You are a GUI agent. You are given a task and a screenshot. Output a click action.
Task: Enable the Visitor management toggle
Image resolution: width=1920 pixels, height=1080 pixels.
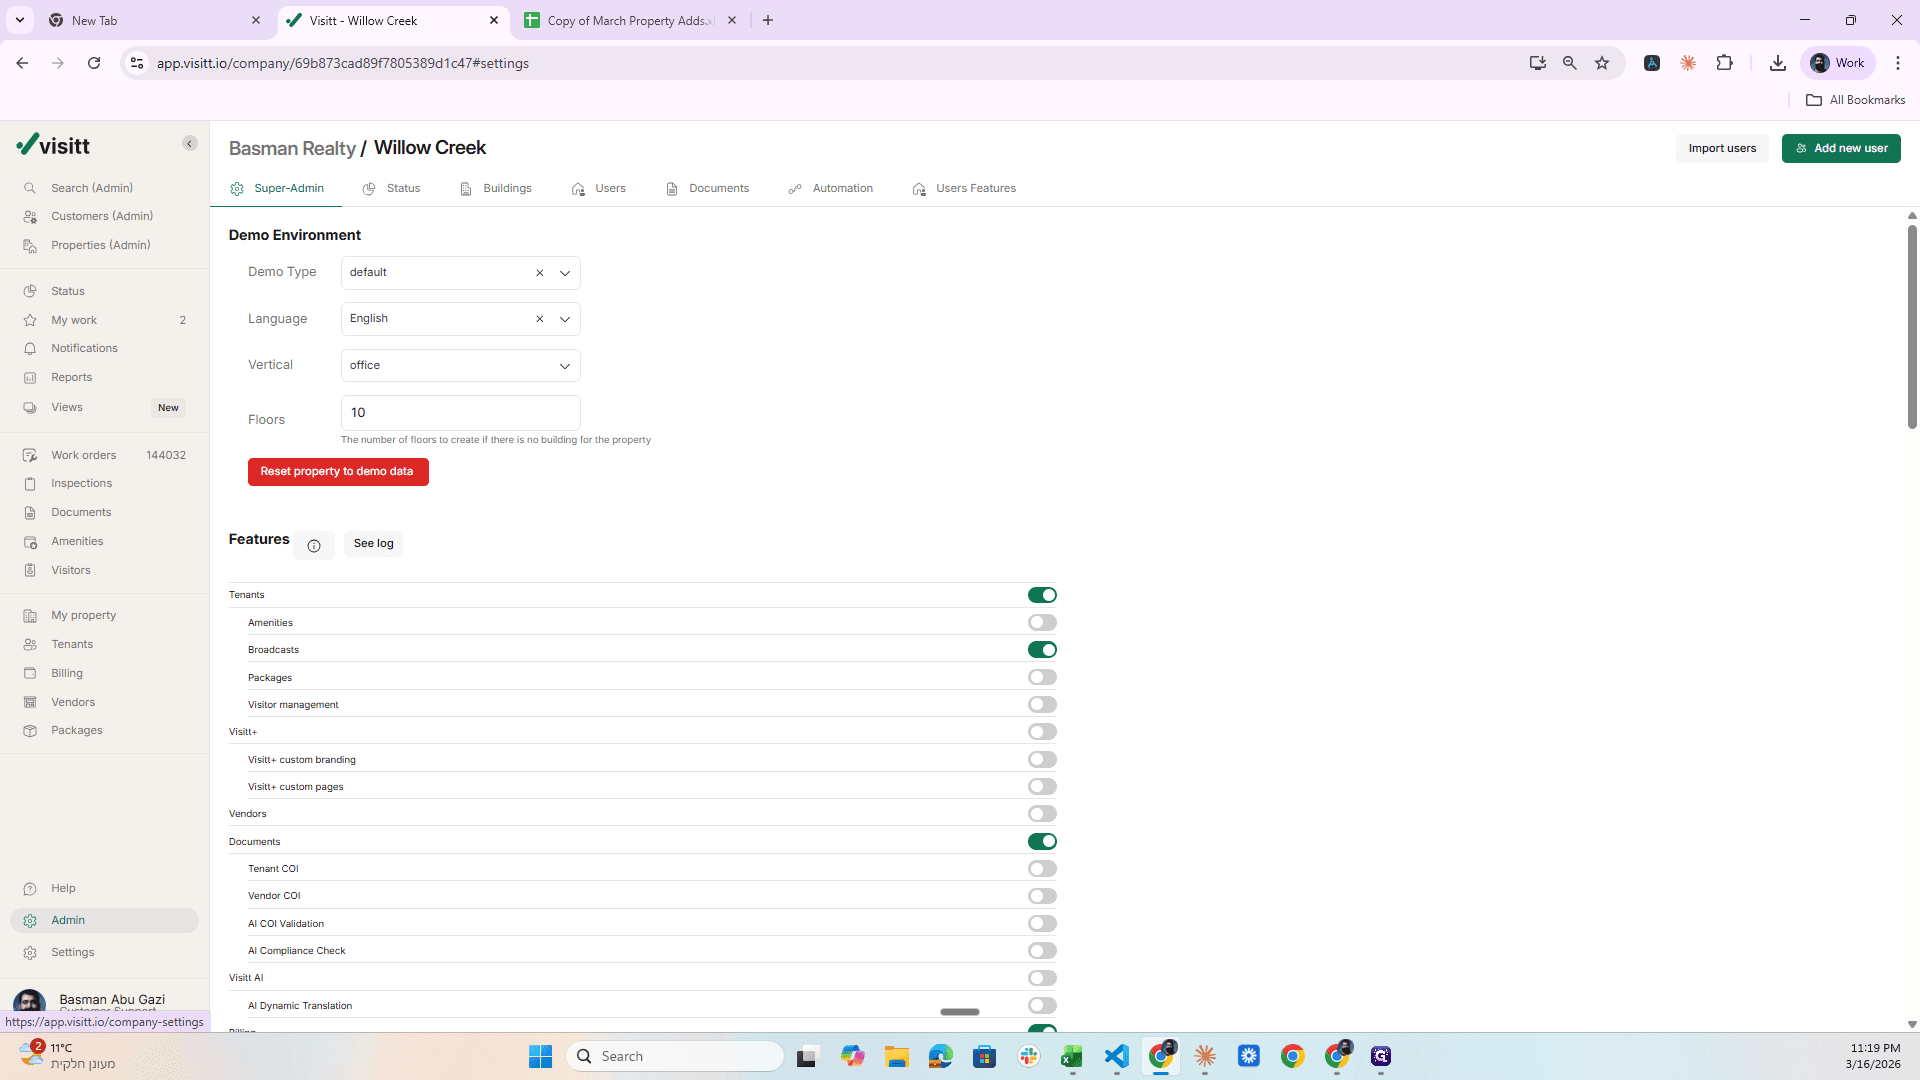point(1042,705)
